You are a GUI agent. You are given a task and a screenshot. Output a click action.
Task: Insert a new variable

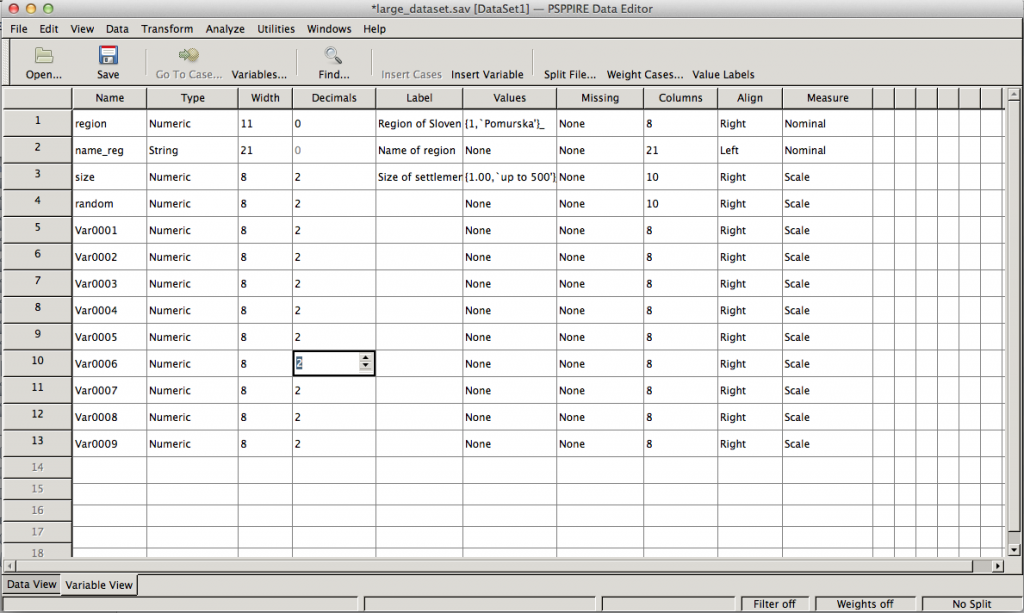pyautogui.click(x=487, y=74)
